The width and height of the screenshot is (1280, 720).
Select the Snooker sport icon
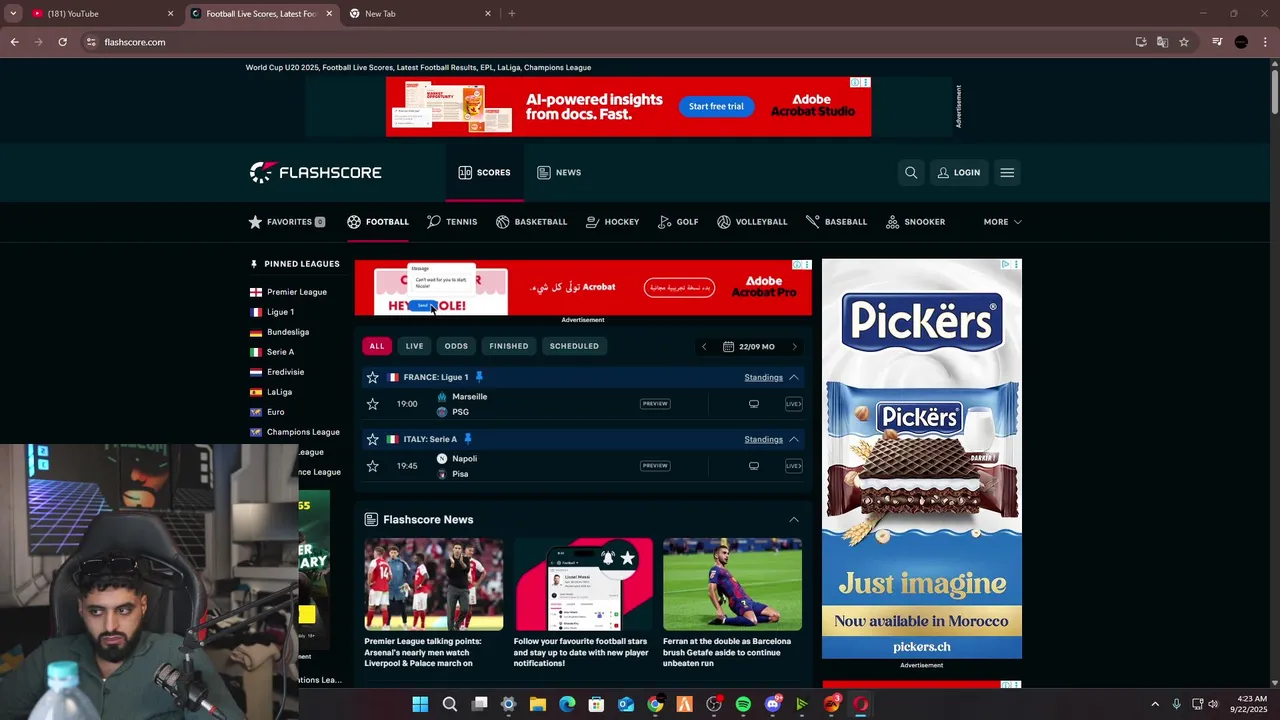893,222
